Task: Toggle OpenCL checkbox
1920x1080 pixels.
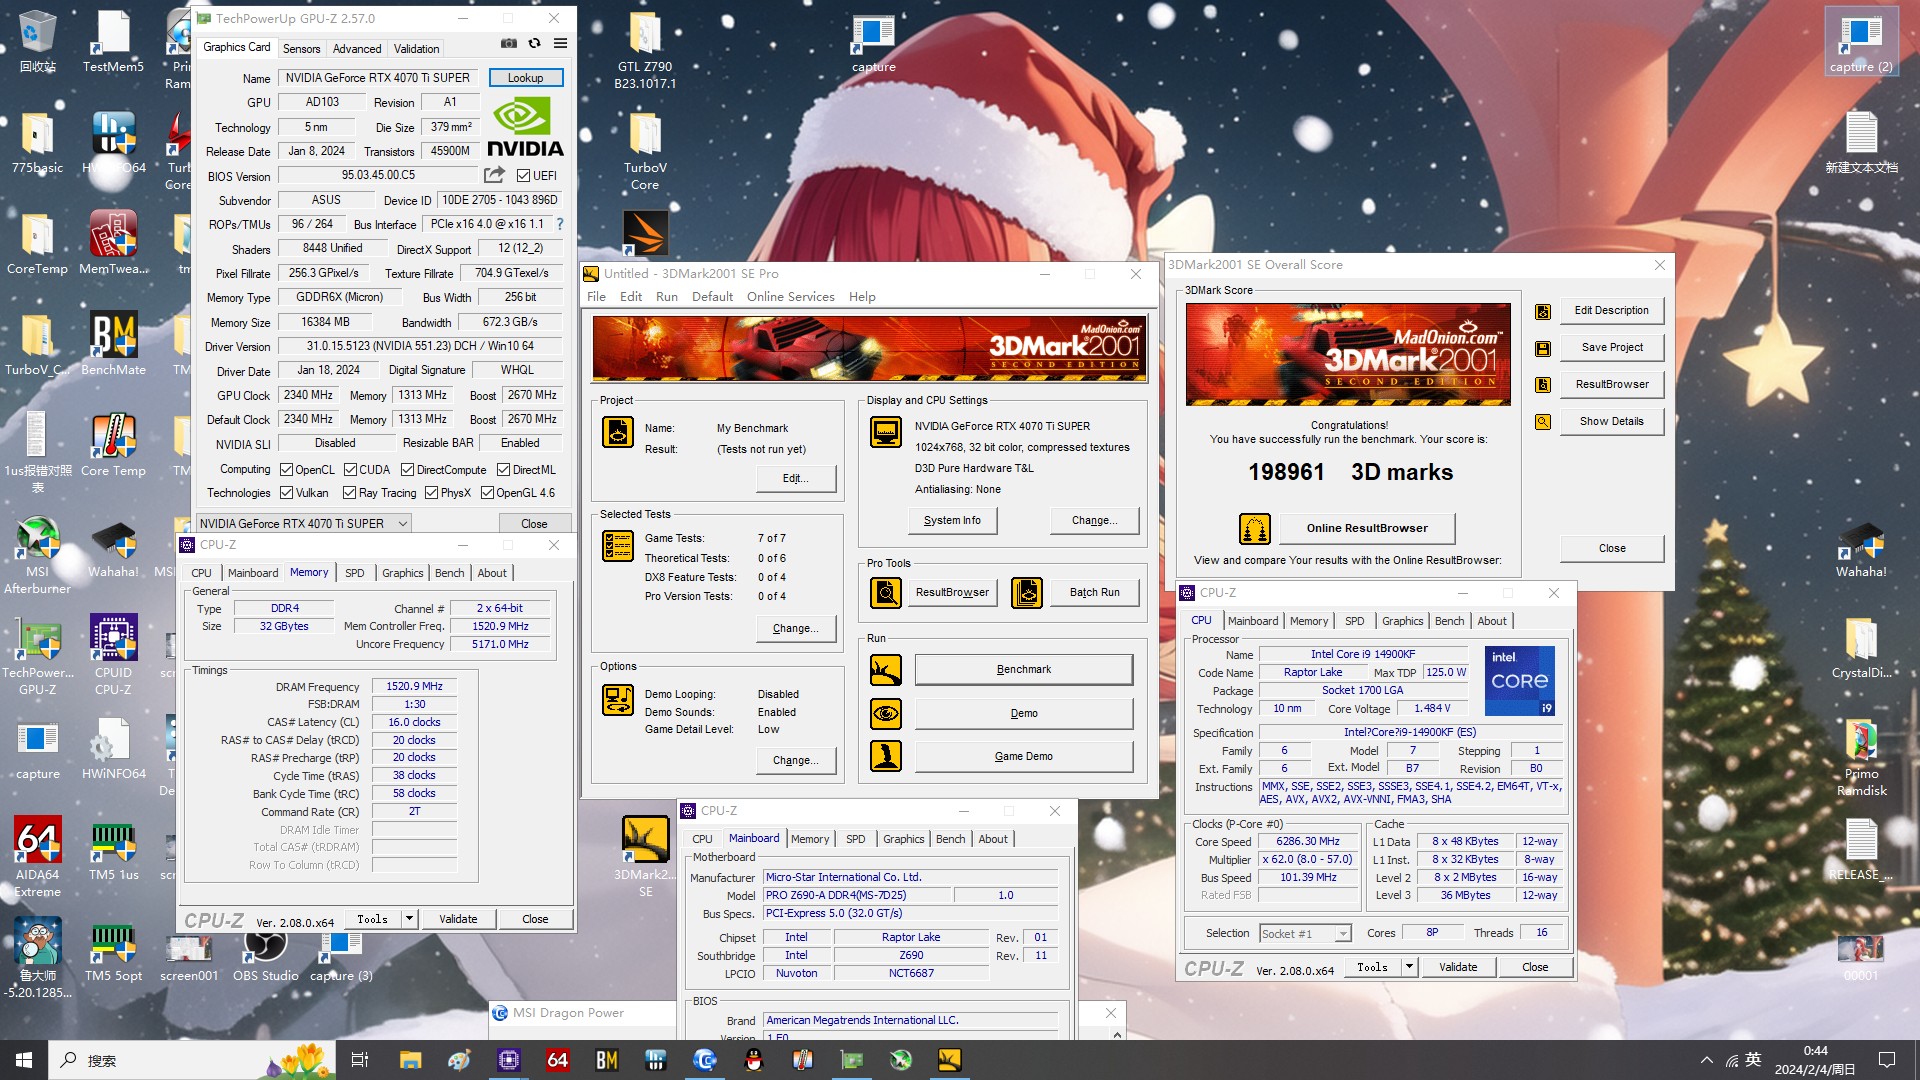Action: coord(286,469)
